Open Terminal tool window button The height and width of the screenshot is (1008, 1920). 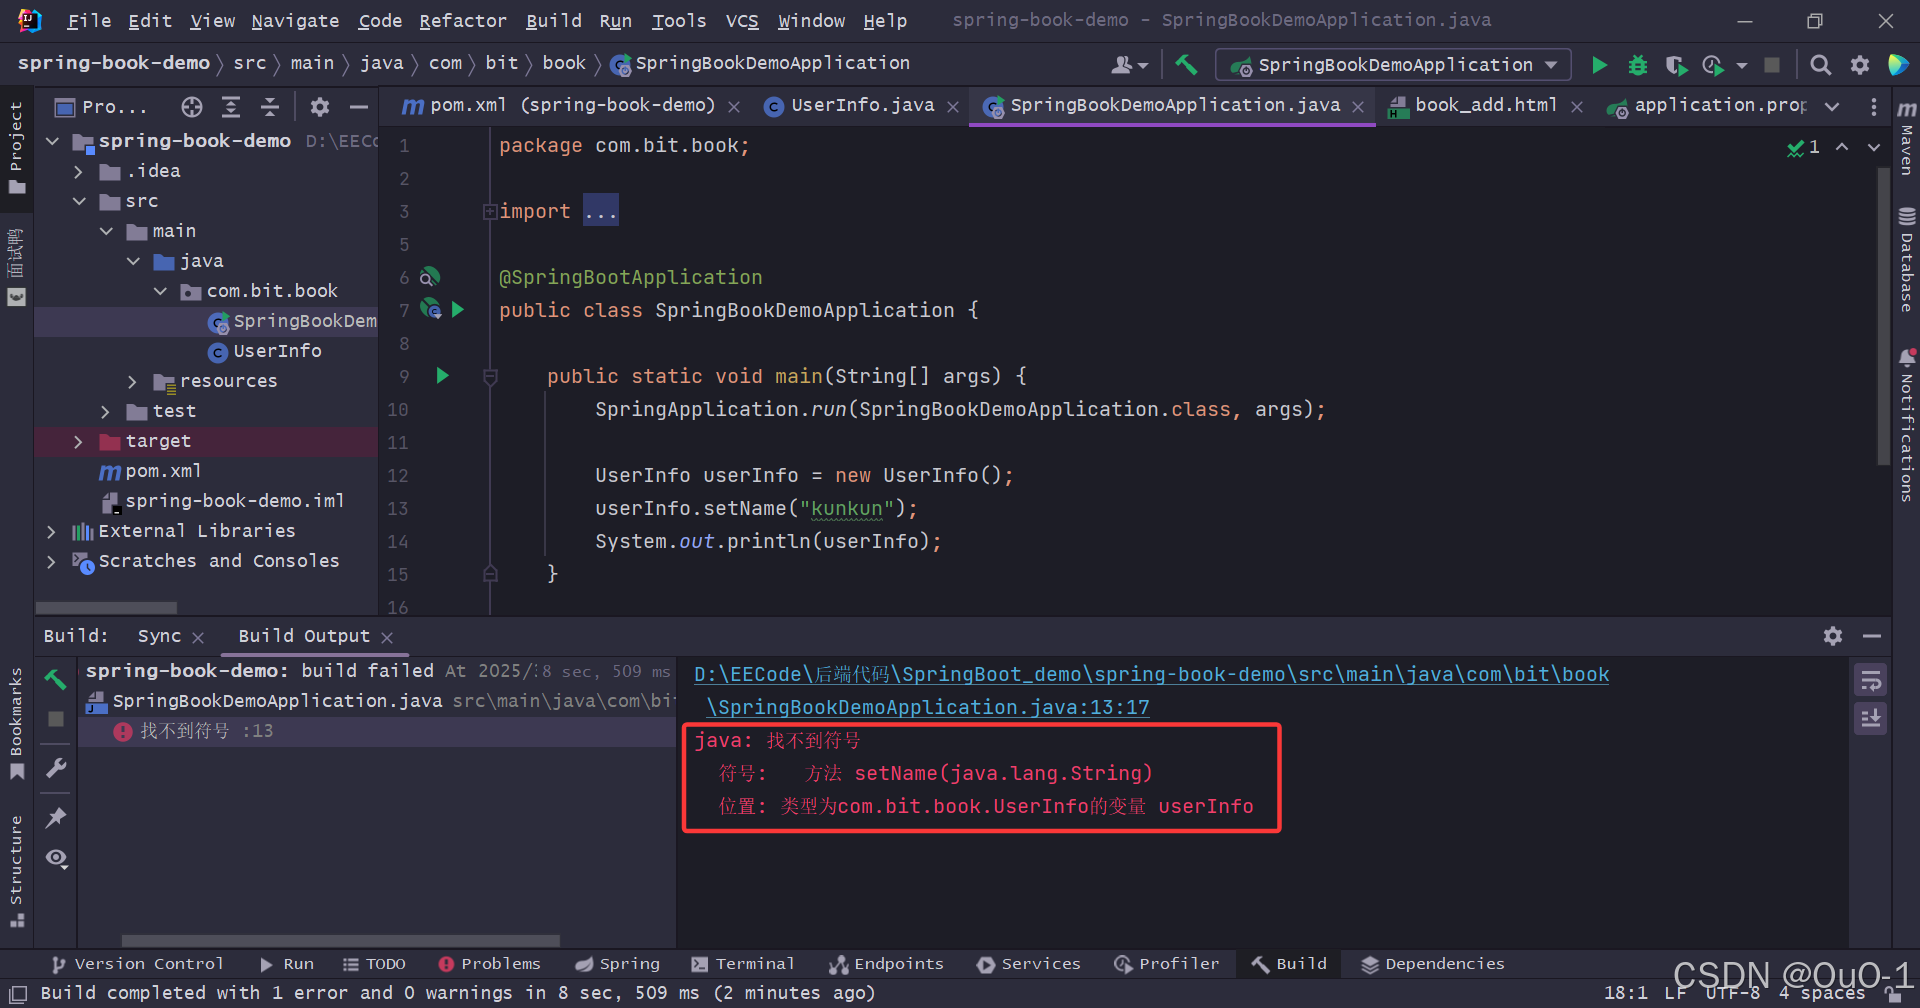[x=743, y=964]
